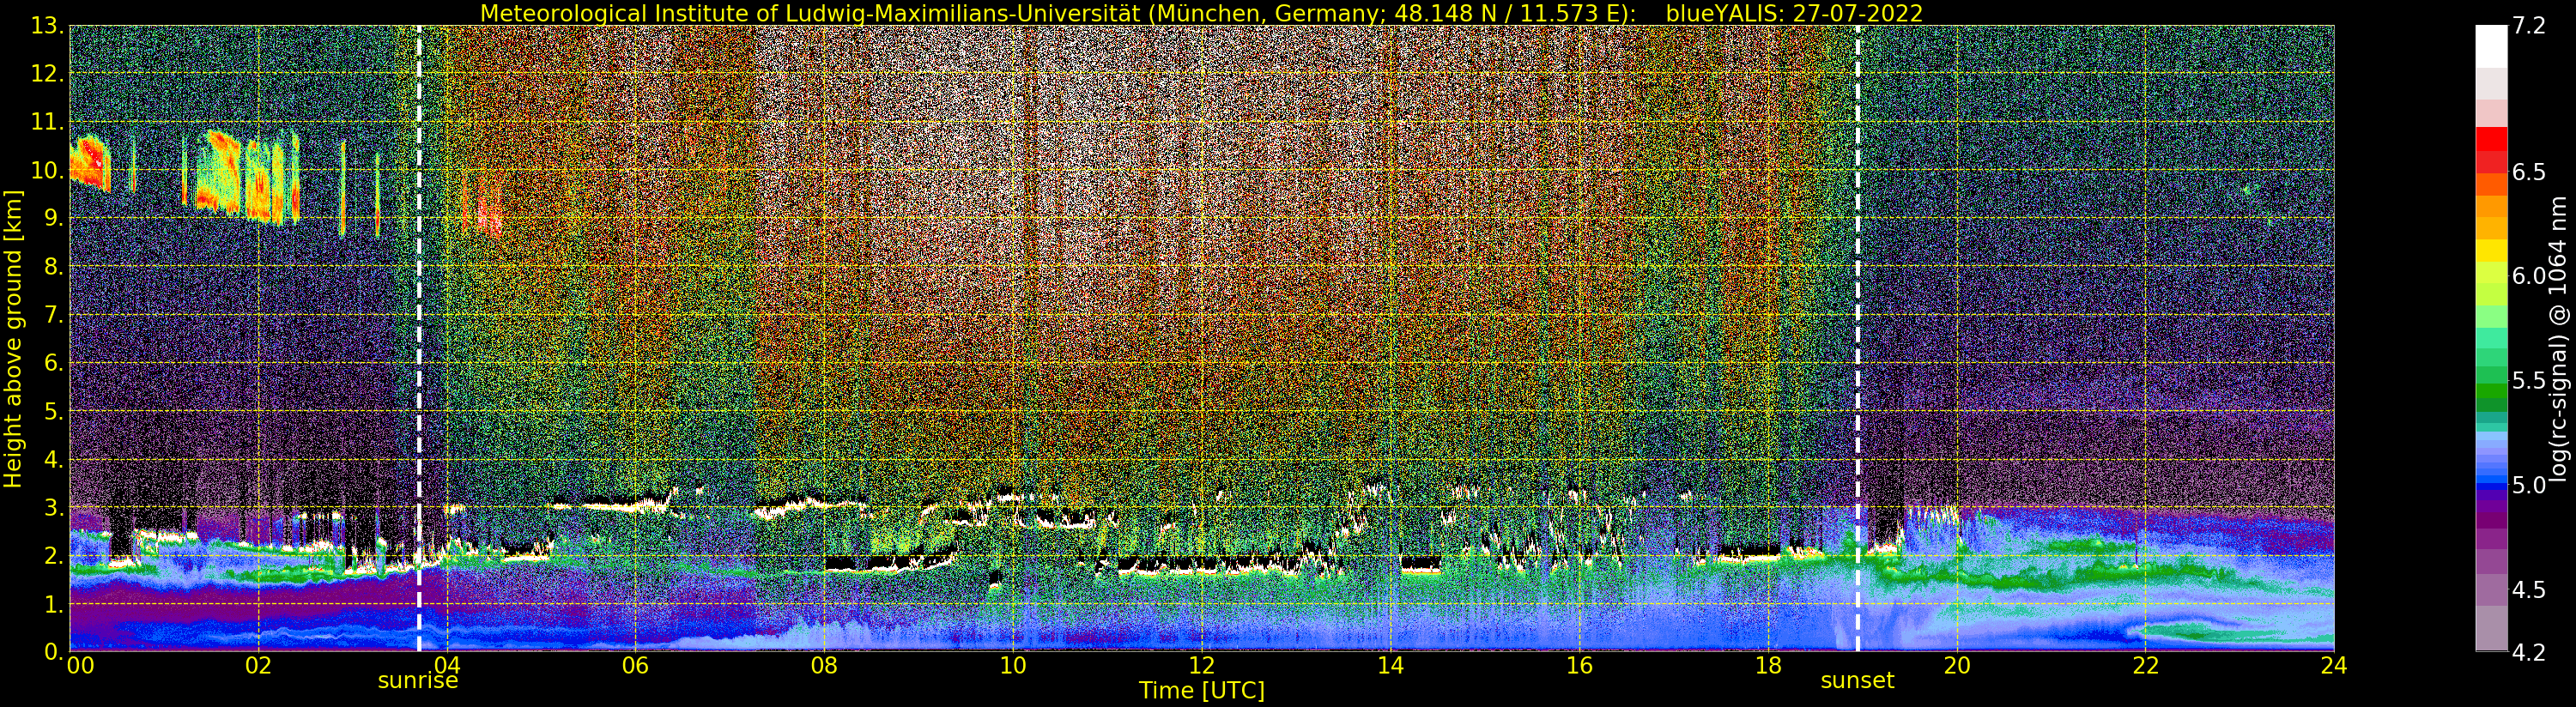Click the time axis tick '02'

[x=258, y=665]
